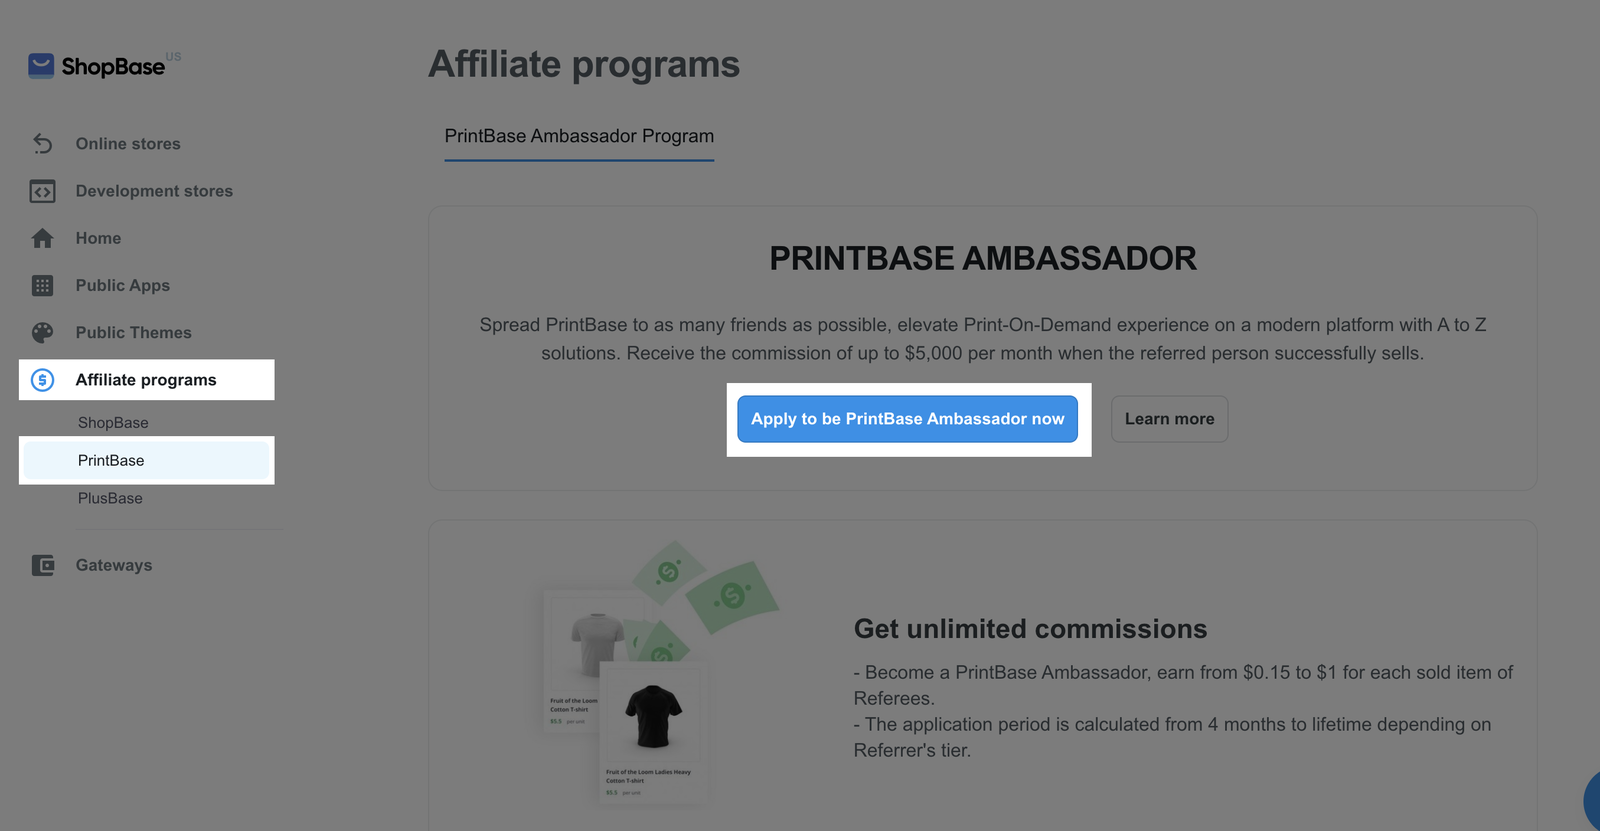Click the house icon for Home

pos(42,238)
